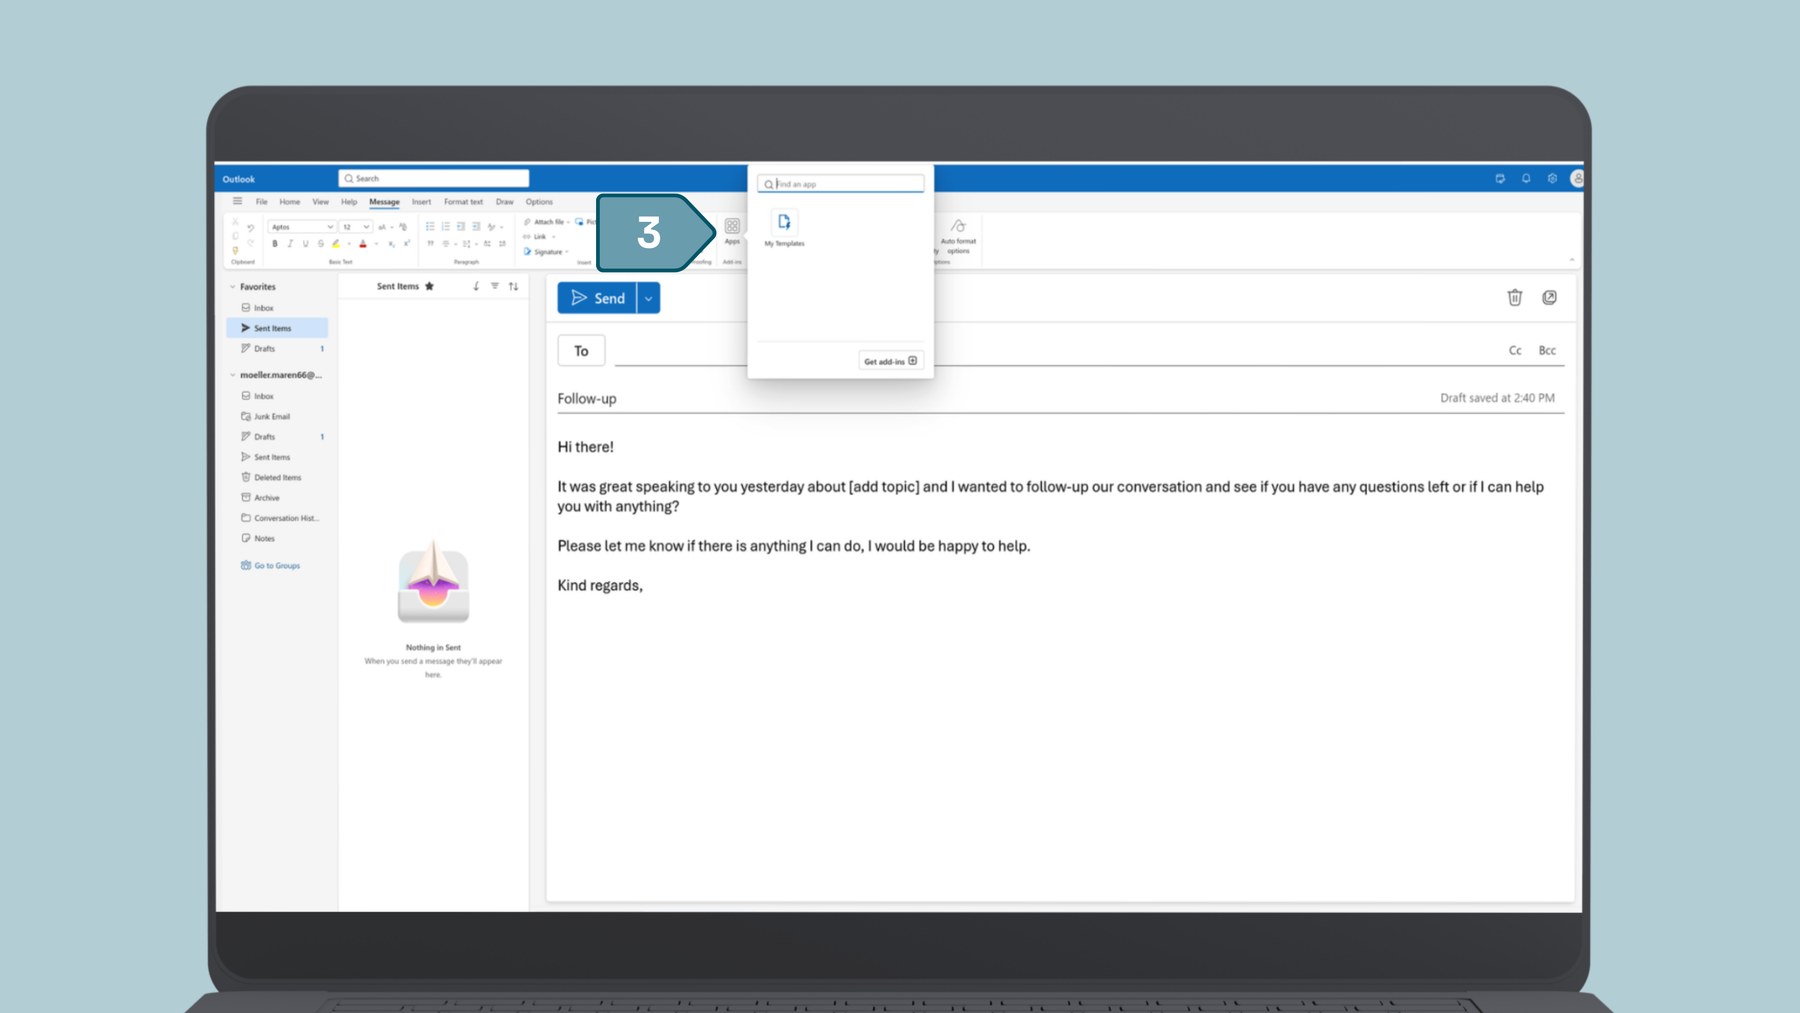The height and width of the screenshot is (1013, 1800).
Task: Switch to the Format text tab
Action: click(463, 202)
